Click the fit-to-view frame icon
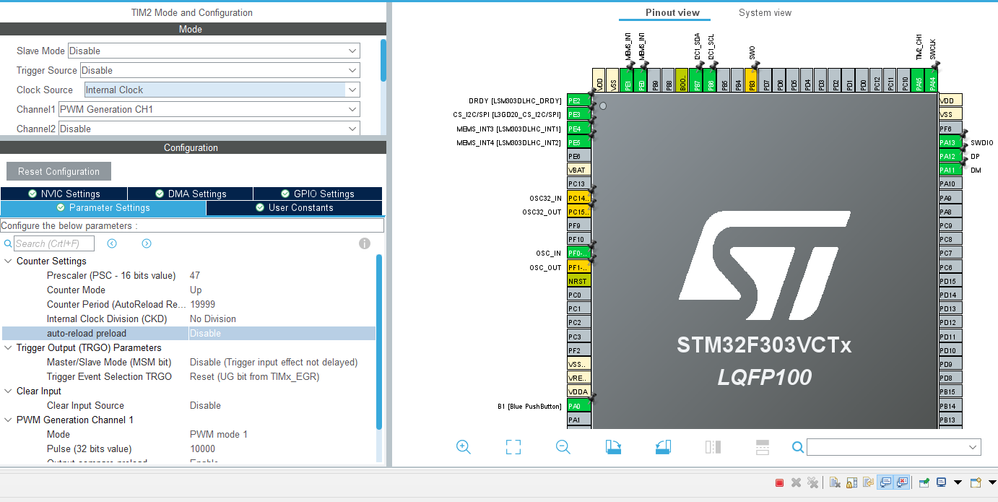 (x=513, y=447)
